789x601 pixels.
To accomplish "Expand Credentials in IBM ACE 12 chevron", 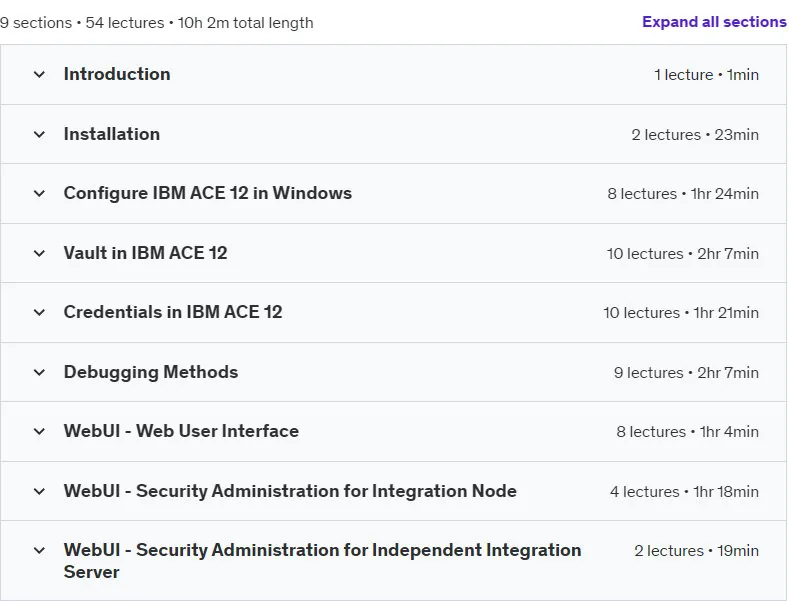I will click(x=39, y=312).
